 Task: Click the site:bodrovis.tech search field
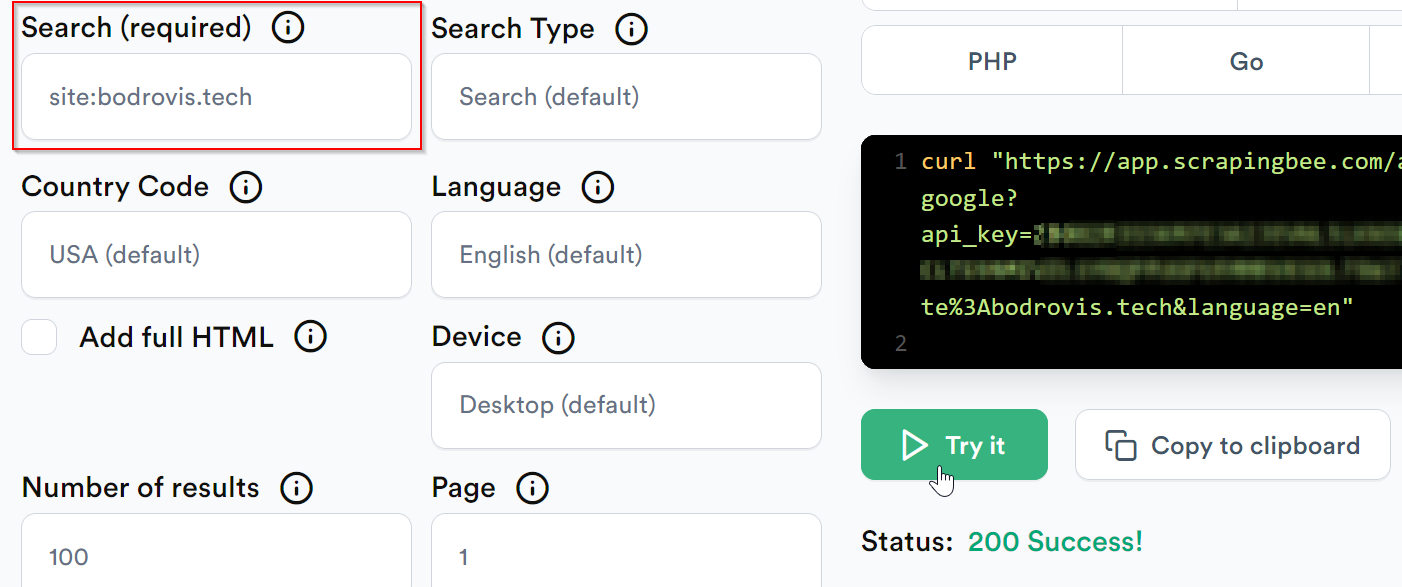216,96
